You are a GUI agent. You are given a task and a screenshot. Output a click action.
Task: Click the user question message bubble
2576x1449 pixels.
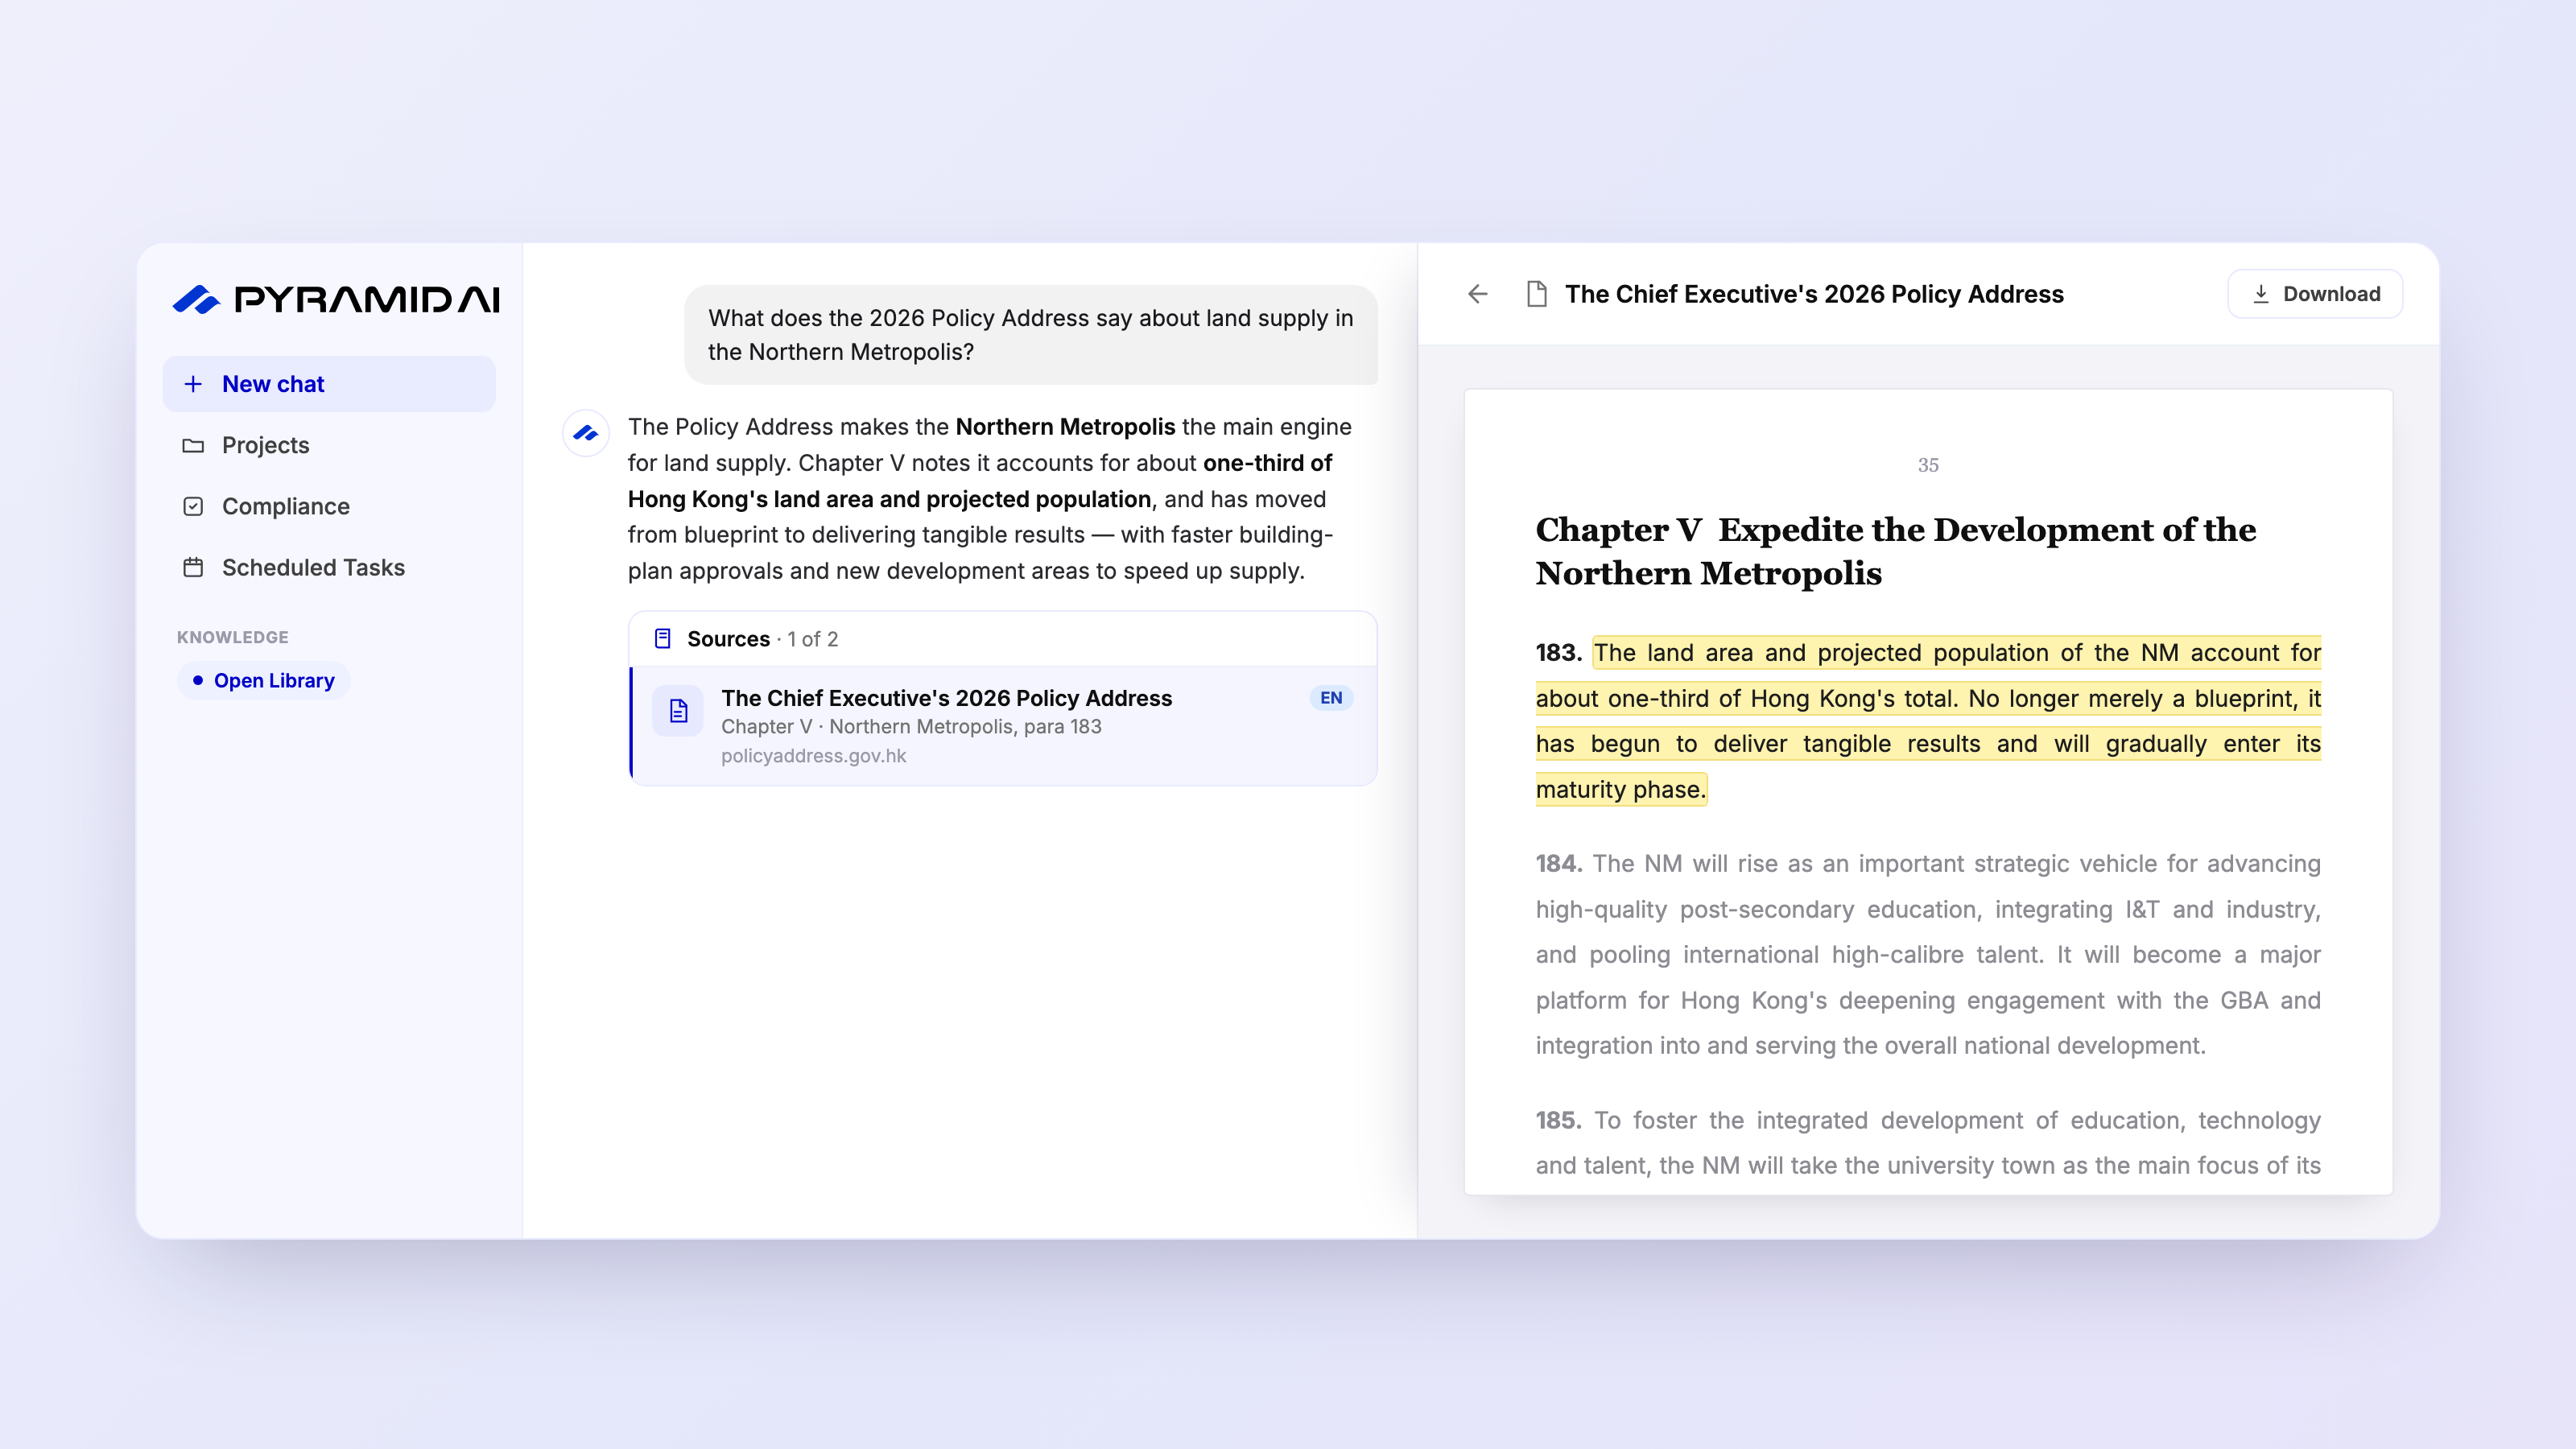click(1031, 335)
